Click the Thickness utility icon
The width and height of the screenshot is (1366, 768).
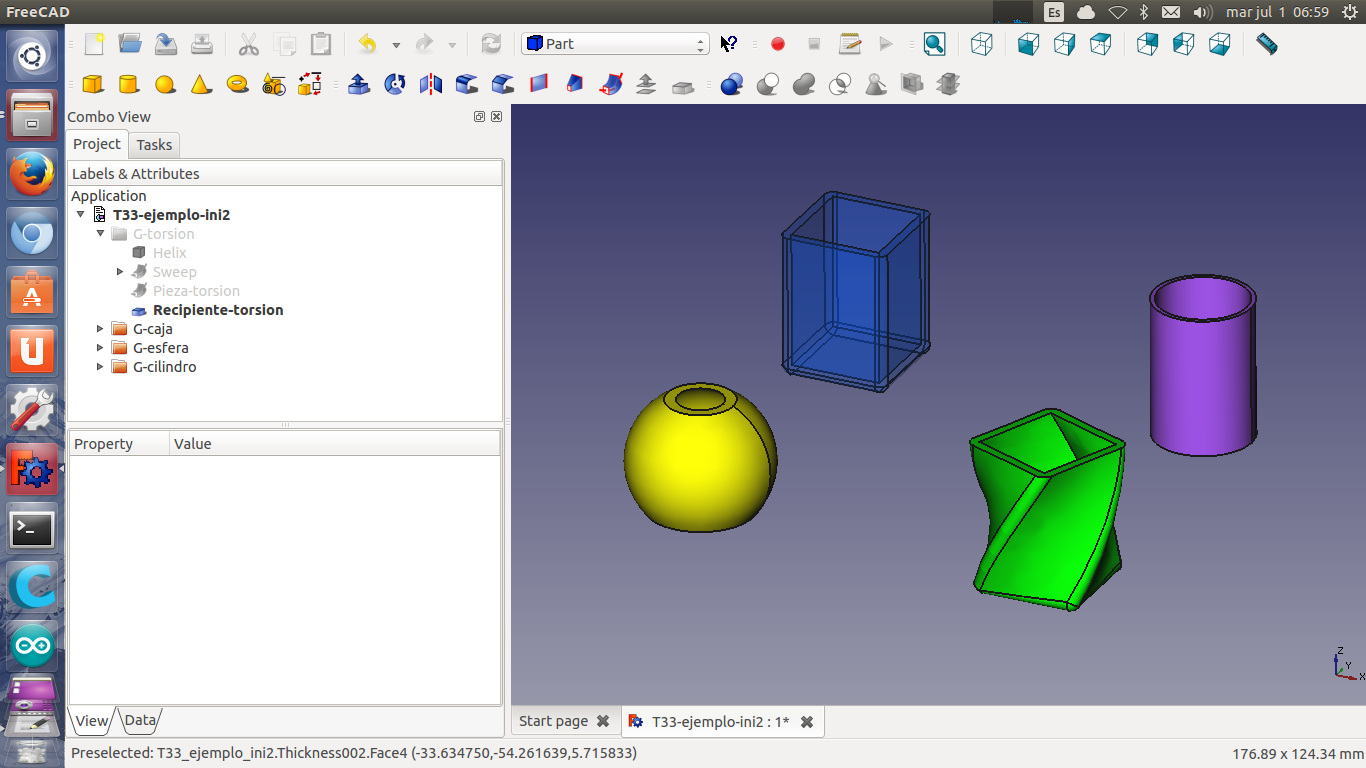(x=683, y=86)
